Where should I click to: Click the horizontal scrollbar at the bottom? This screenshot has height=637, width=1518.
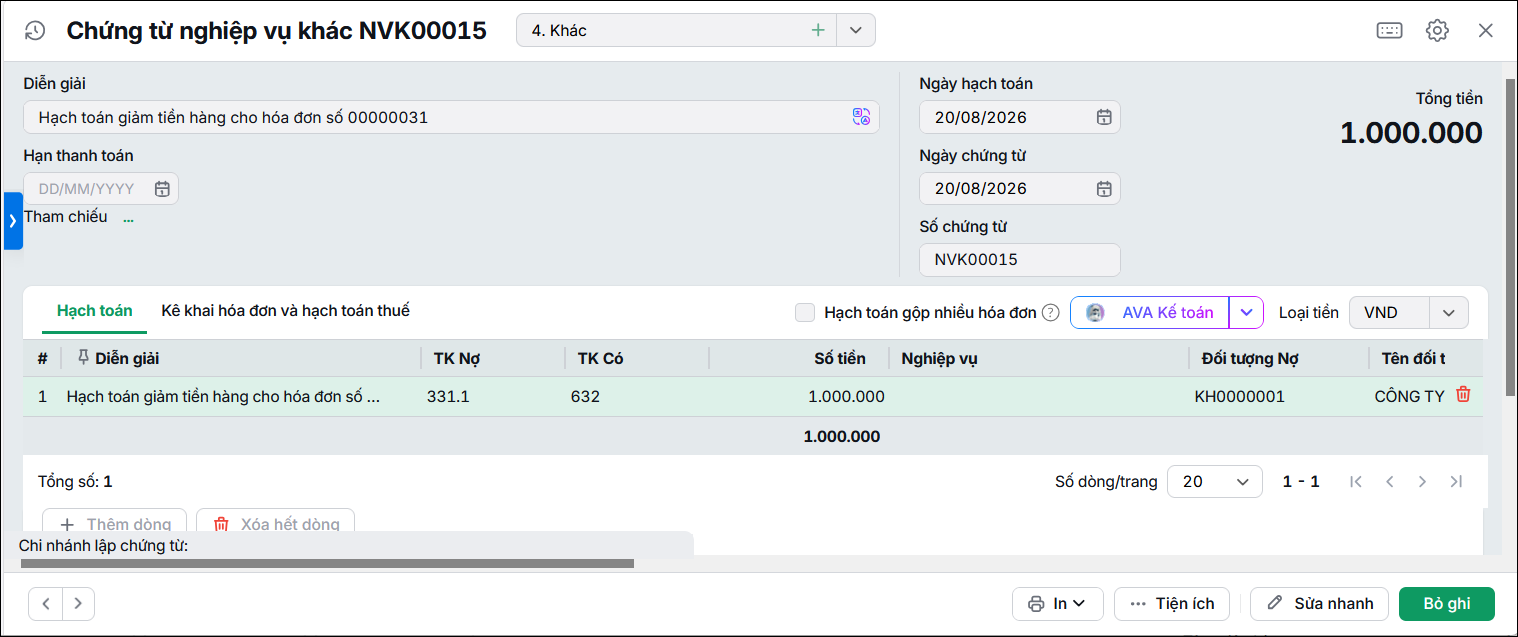tap(327, 564)
